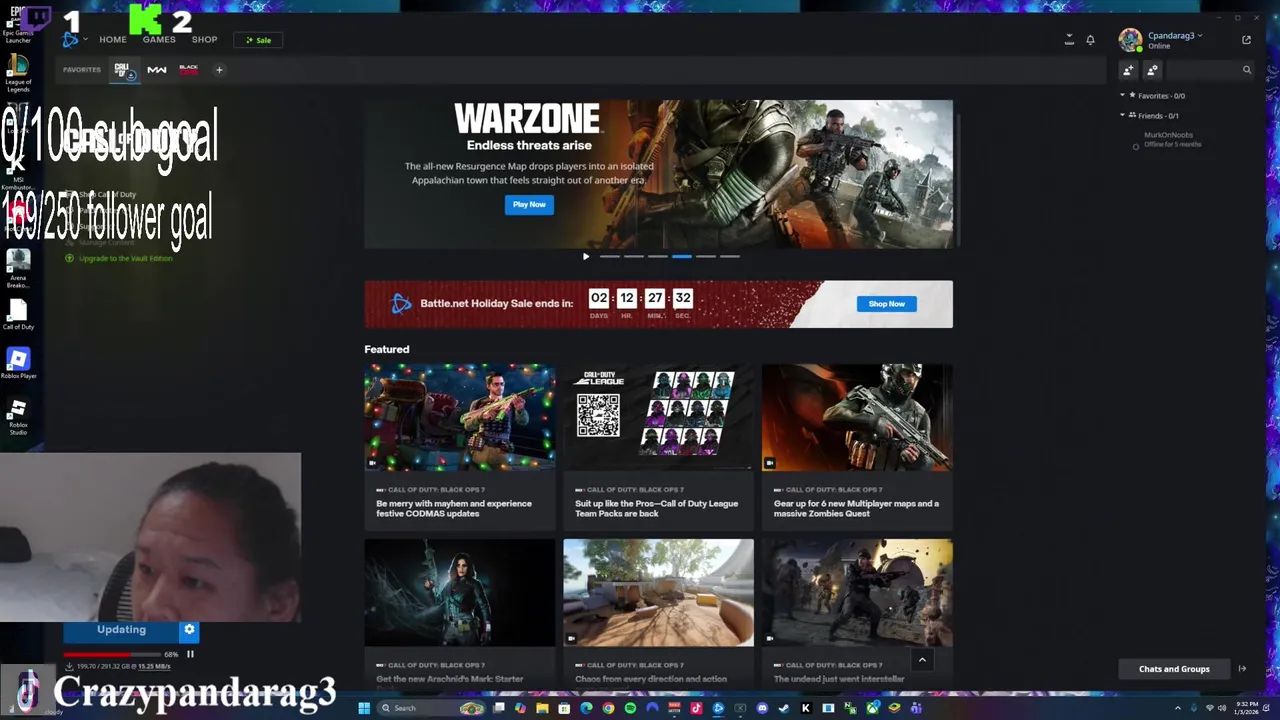The height and width of the screenshot is (720, 1280).
Task: Click the taskbar Search box
Action: (x=432, y=708)
